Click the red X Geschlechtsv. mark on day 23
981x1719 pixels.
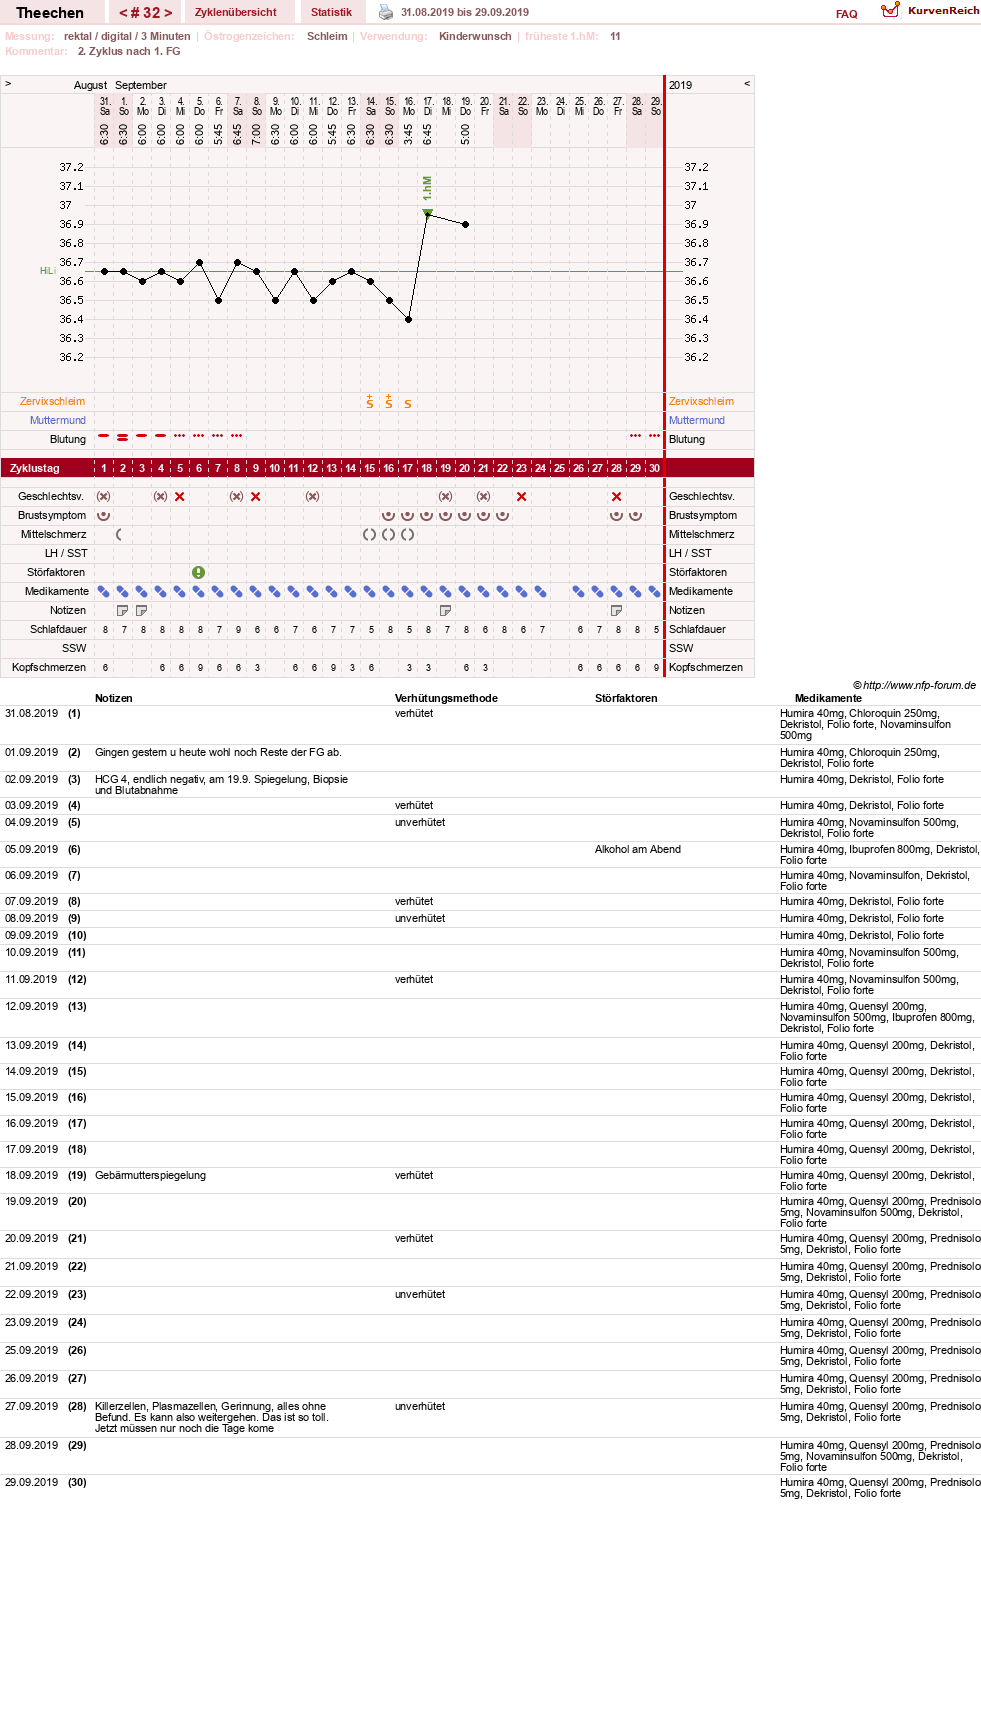point(522,496)
